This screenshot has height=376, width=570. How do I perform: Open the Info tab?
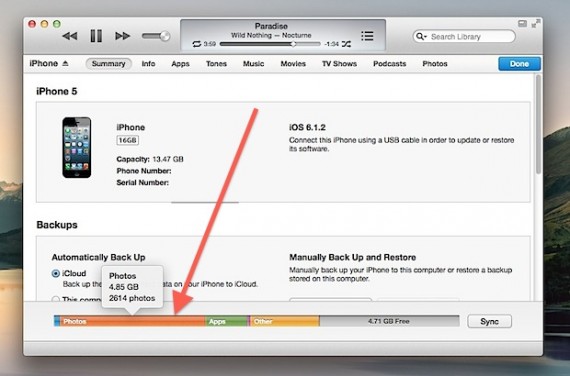click(148, 64)
